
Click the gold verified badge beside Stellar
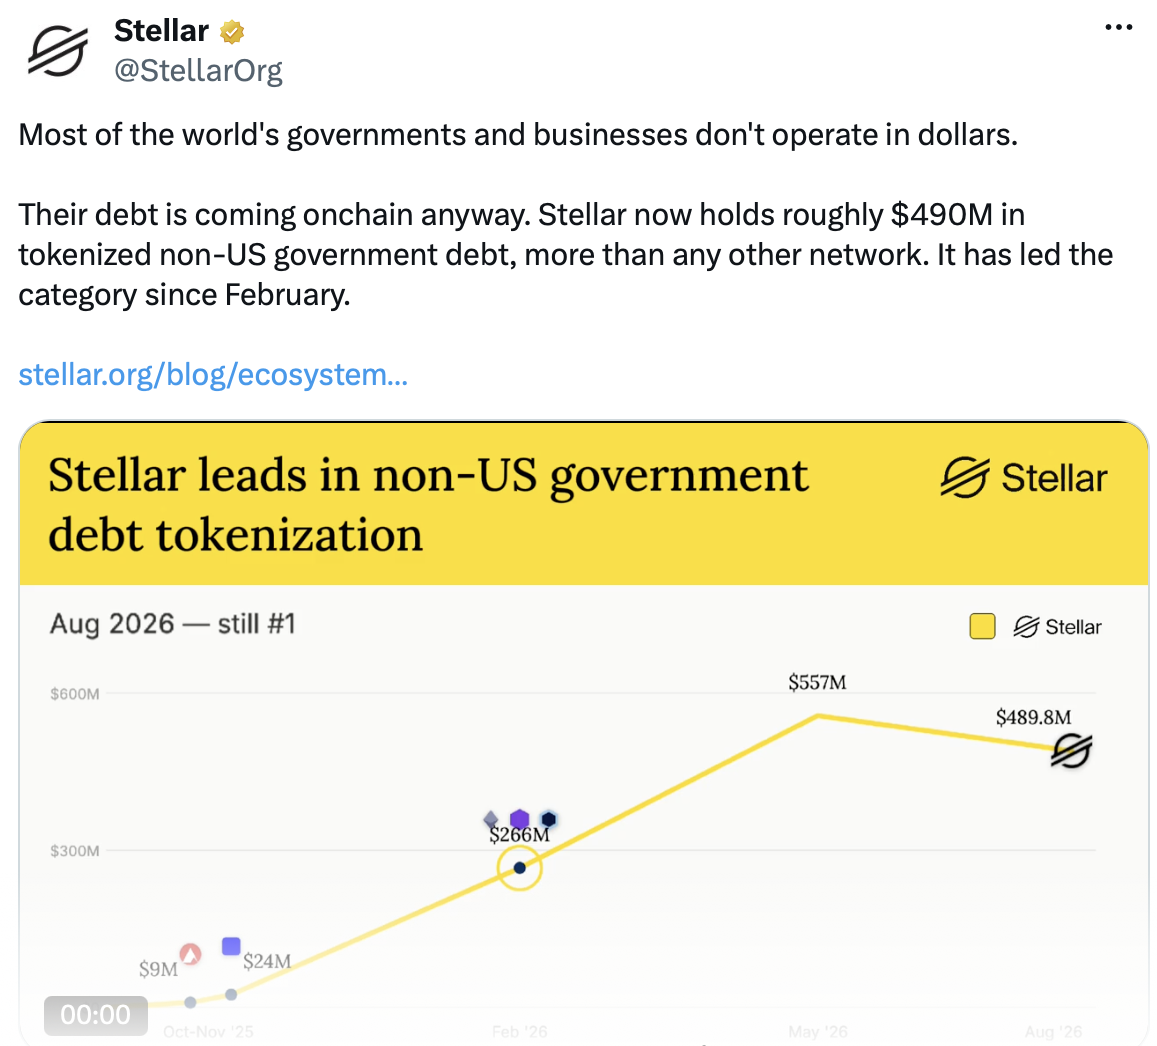tap(232, 32)
